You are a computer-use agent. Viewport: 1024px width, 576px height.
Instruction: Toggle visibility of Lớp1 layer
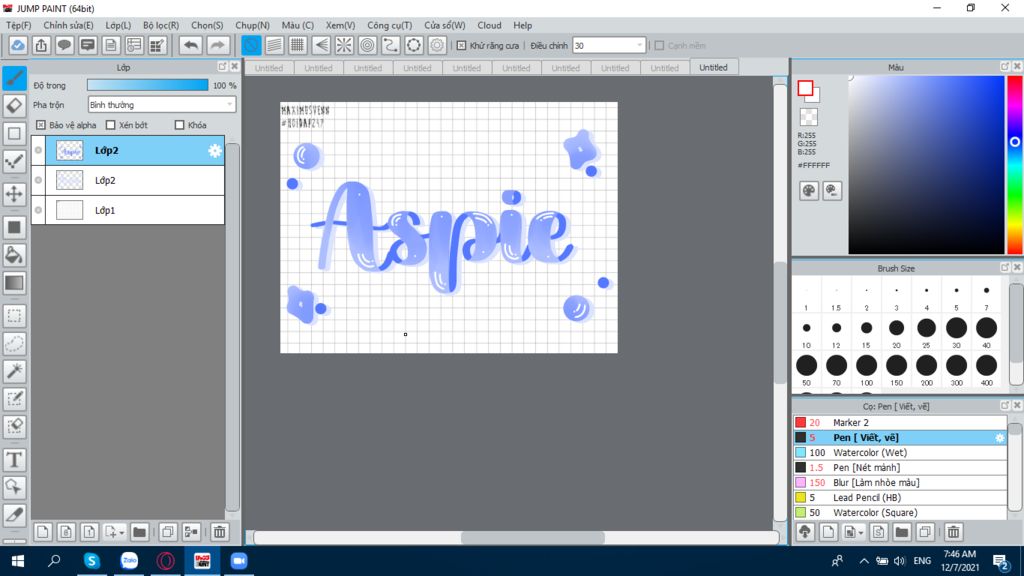(39, 210)
